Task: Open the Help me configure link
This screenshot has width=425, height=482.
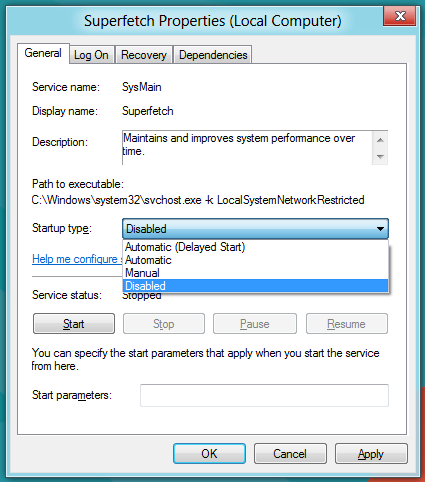Action: (x=77, y=259)
